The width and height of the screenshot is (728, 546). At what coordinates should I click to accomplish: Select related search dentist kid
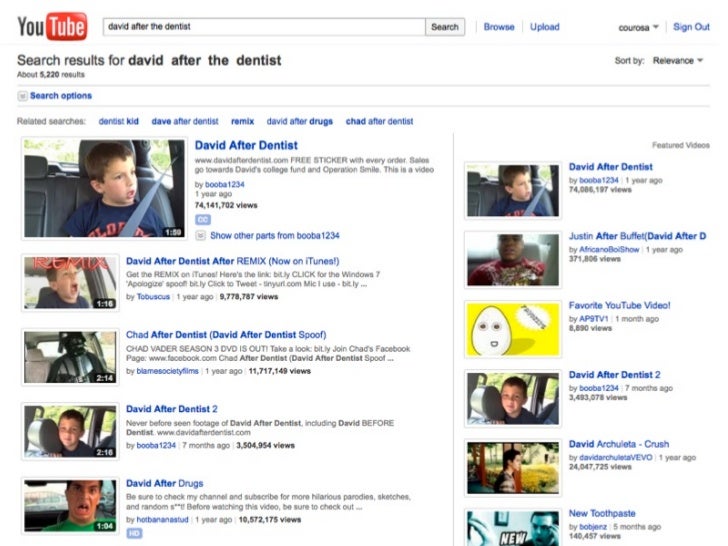tap(118, 121)
